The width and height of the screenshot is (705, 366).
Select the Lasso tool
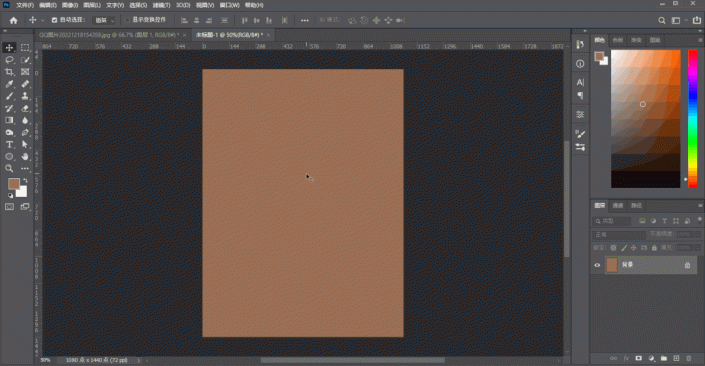tap(9, 60)
